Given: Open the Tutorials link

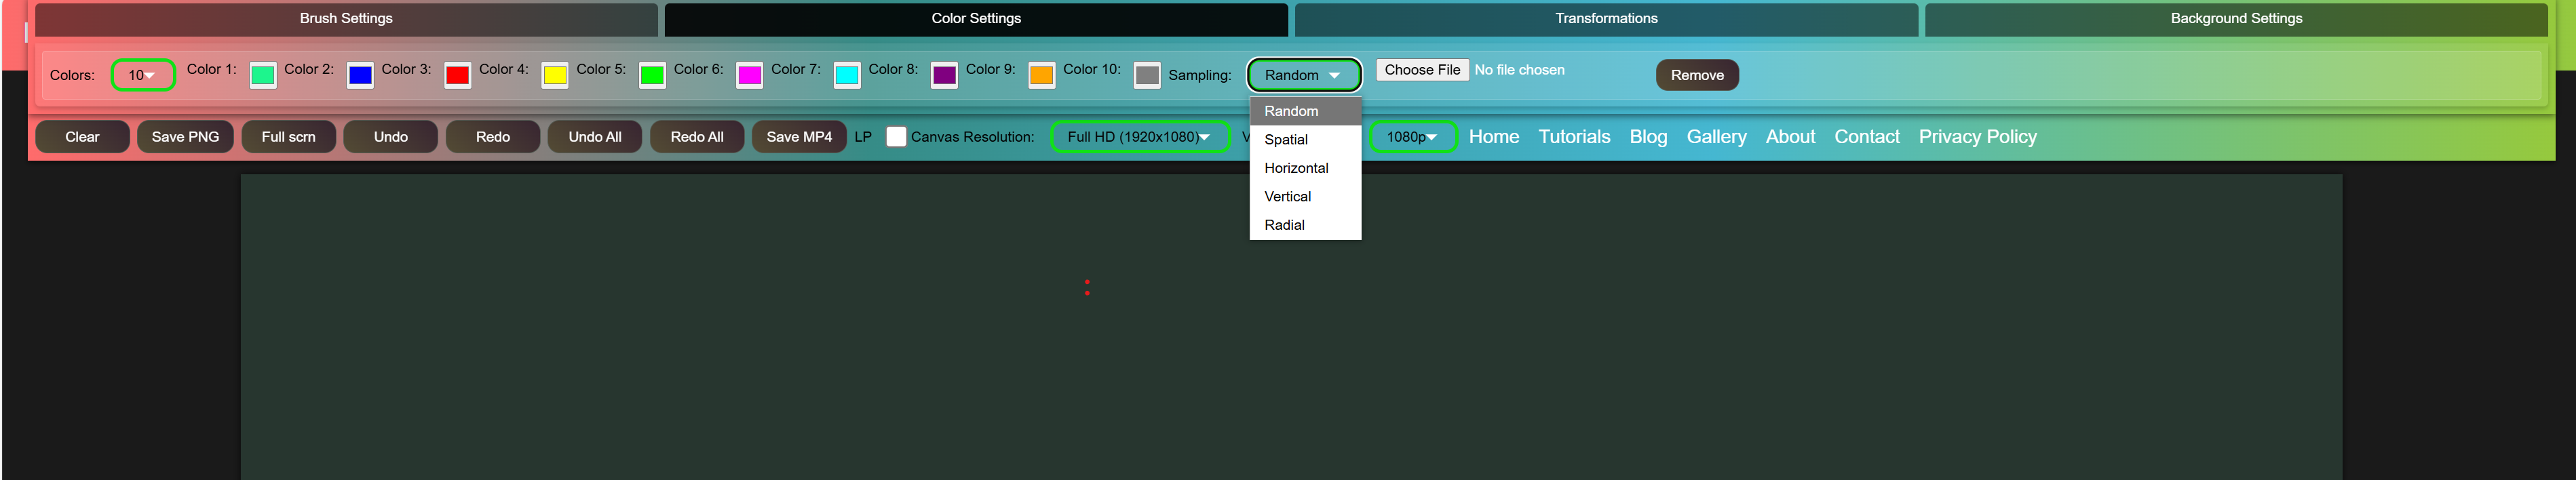Looking at the screenshot, I should point(1574,137).
